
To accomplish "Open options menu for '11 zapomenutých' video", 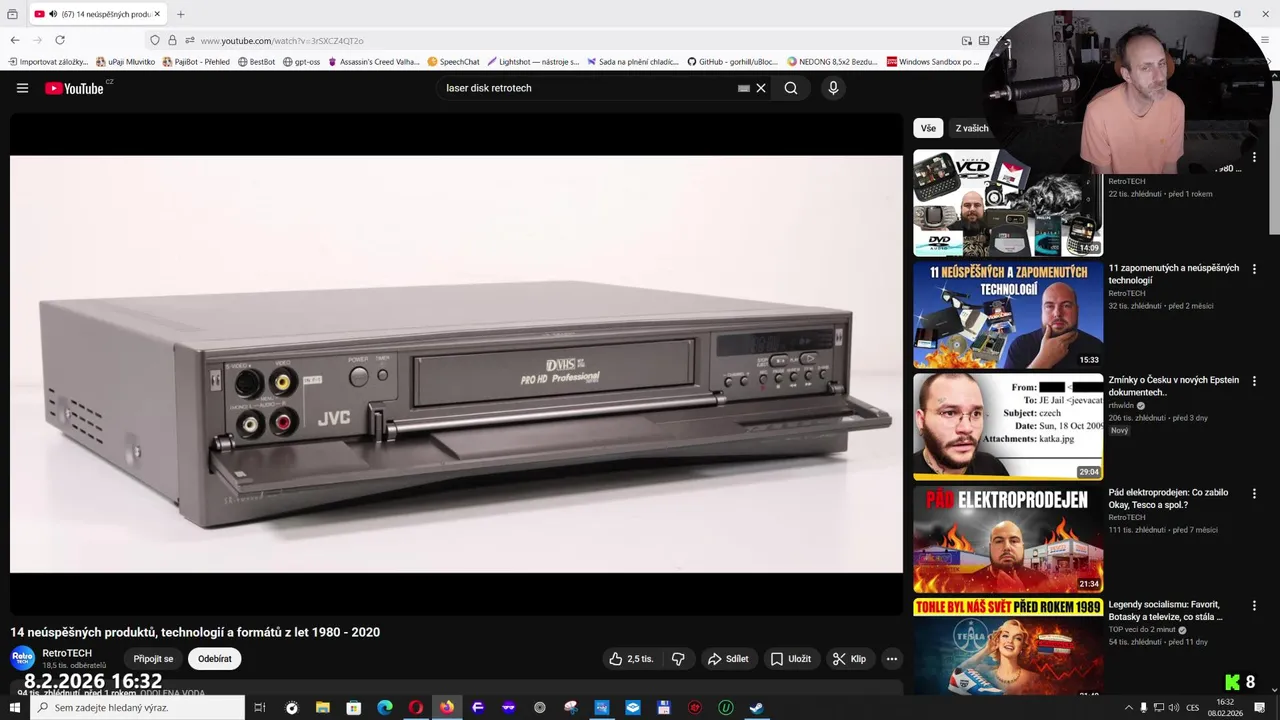I will pos(1254,269).
